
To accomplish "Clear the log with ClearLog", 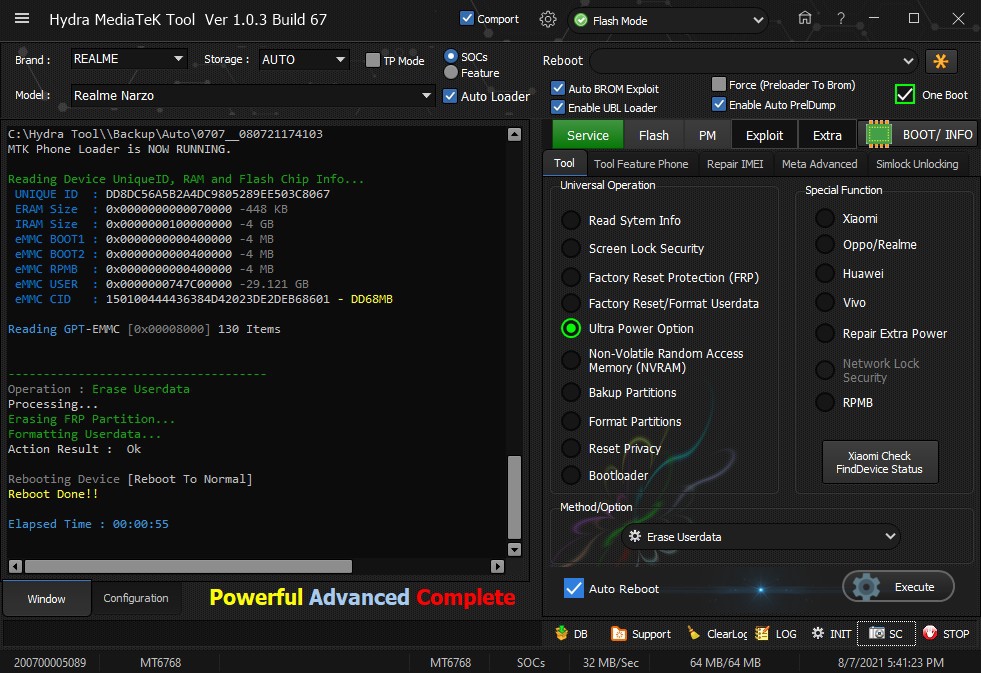I will tap(717, 634).
